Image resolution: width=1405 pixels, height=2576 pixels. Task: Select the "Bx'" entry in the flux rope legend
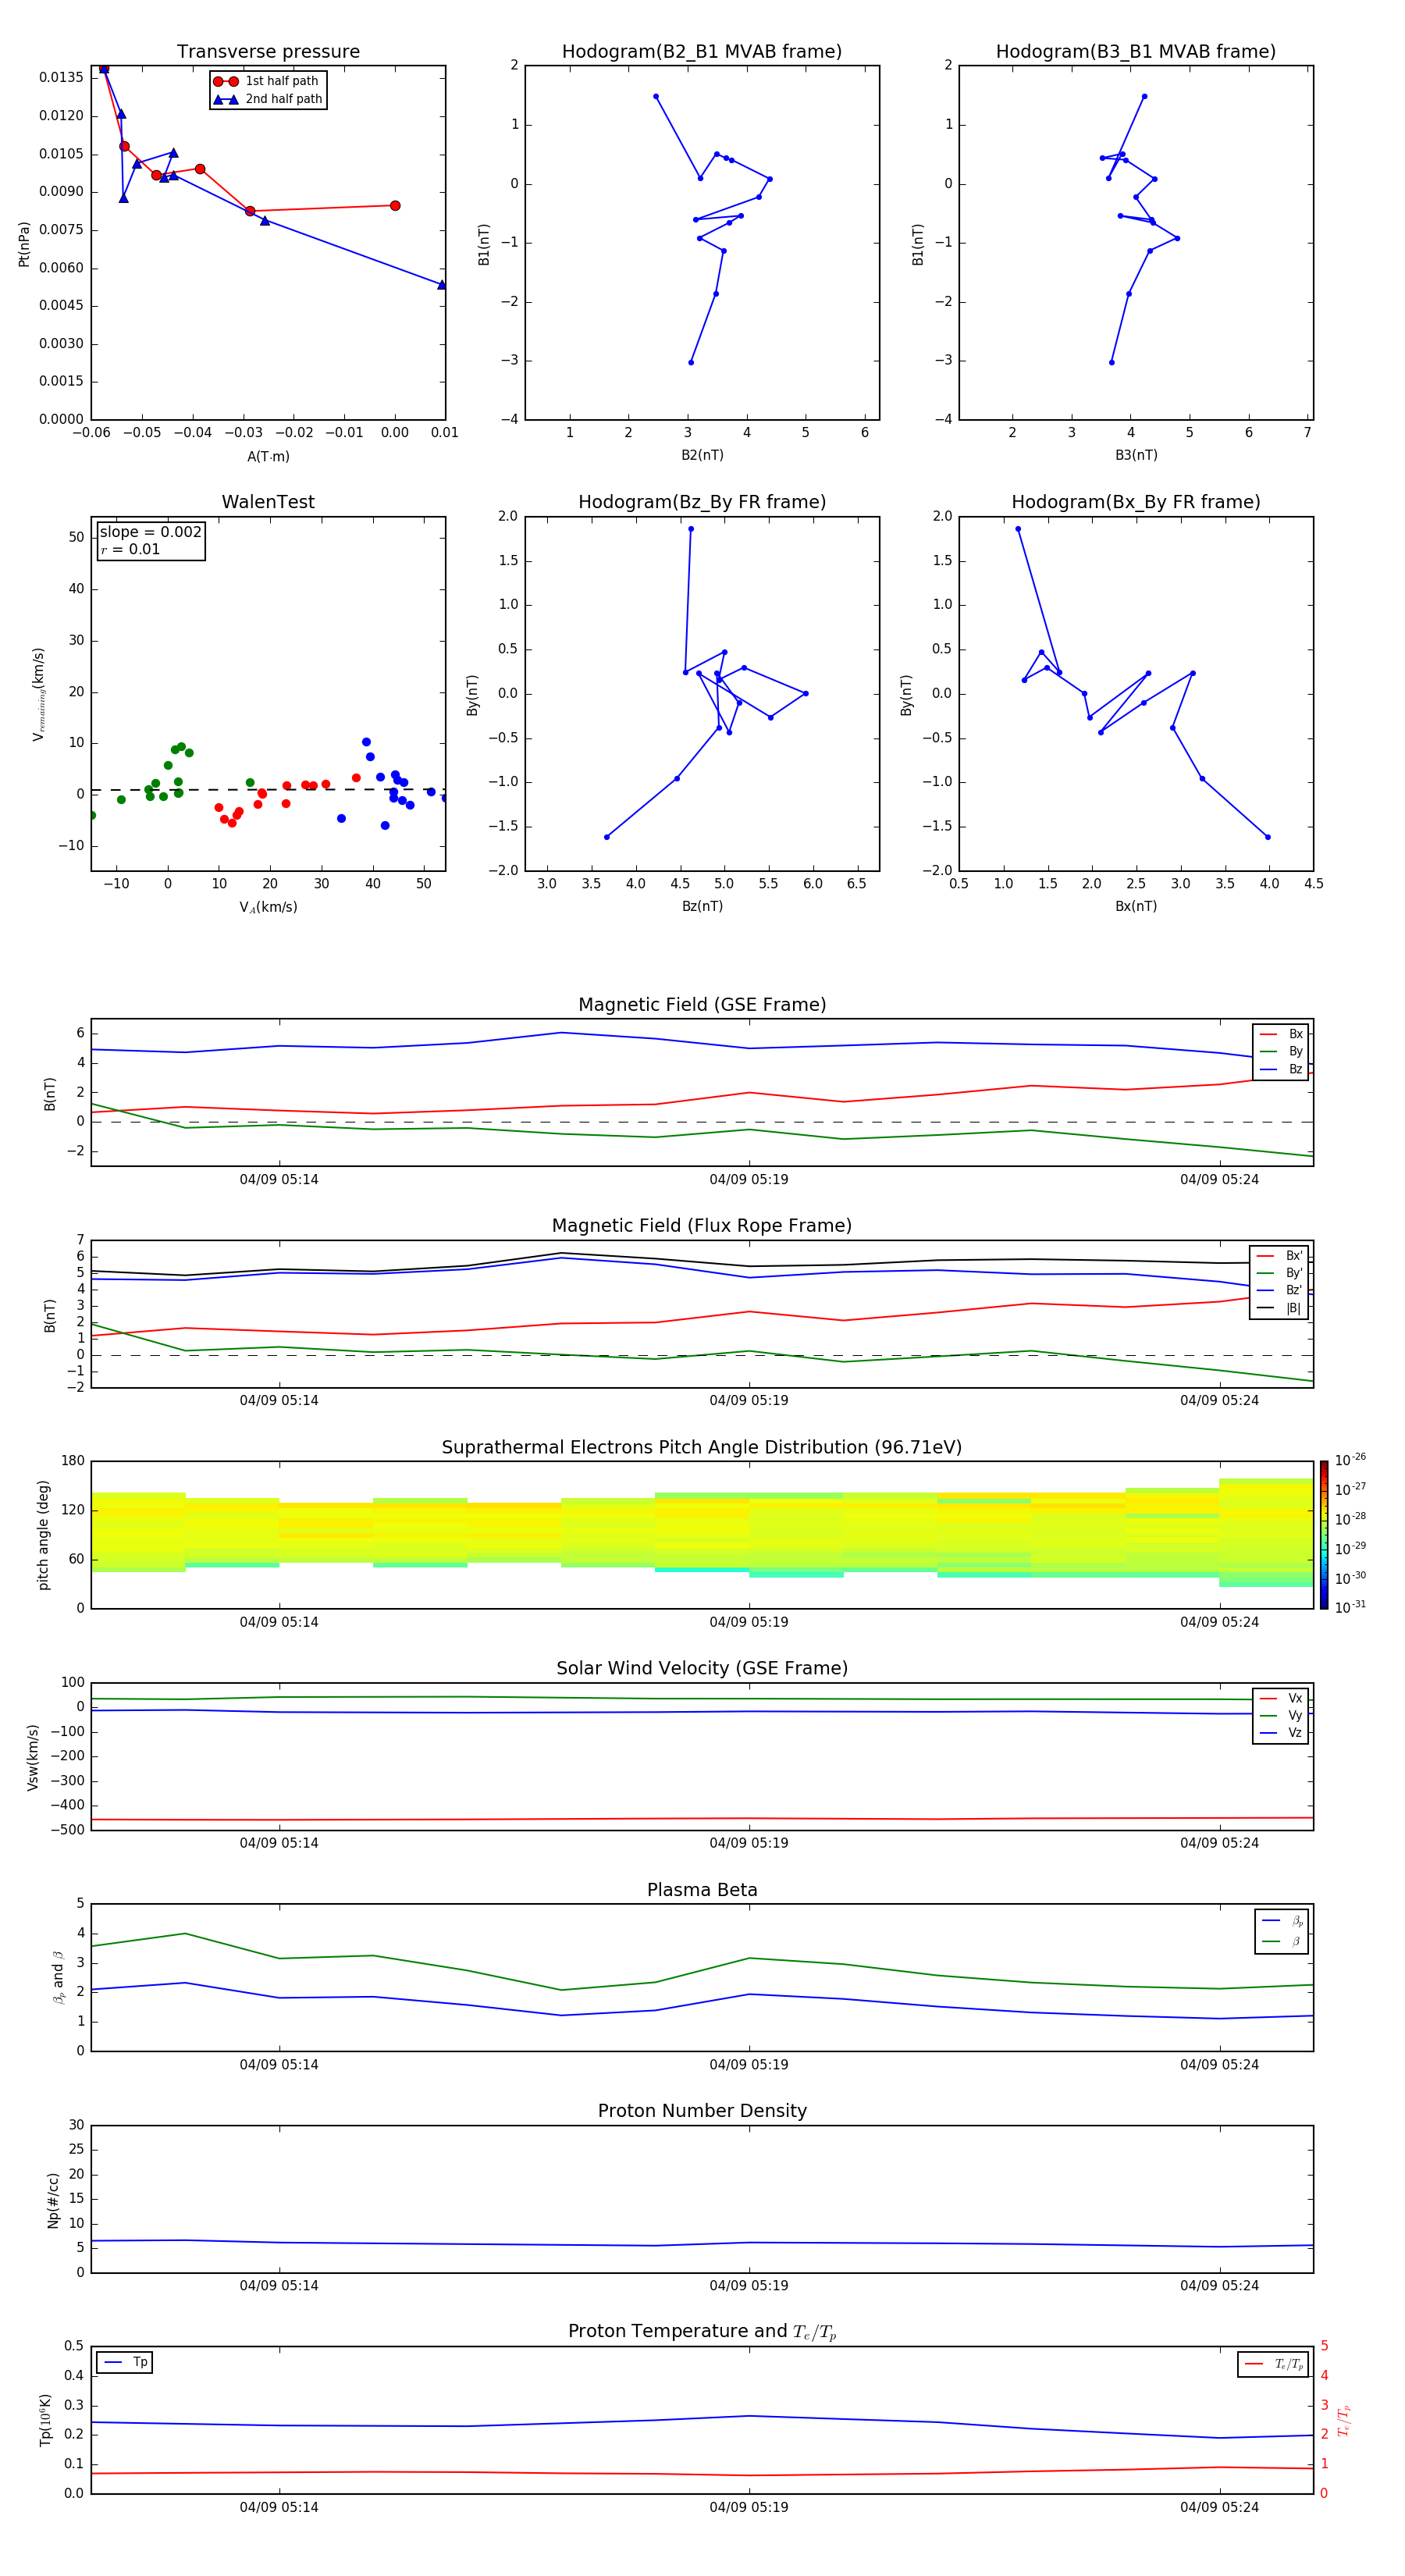[1279, 1256]
